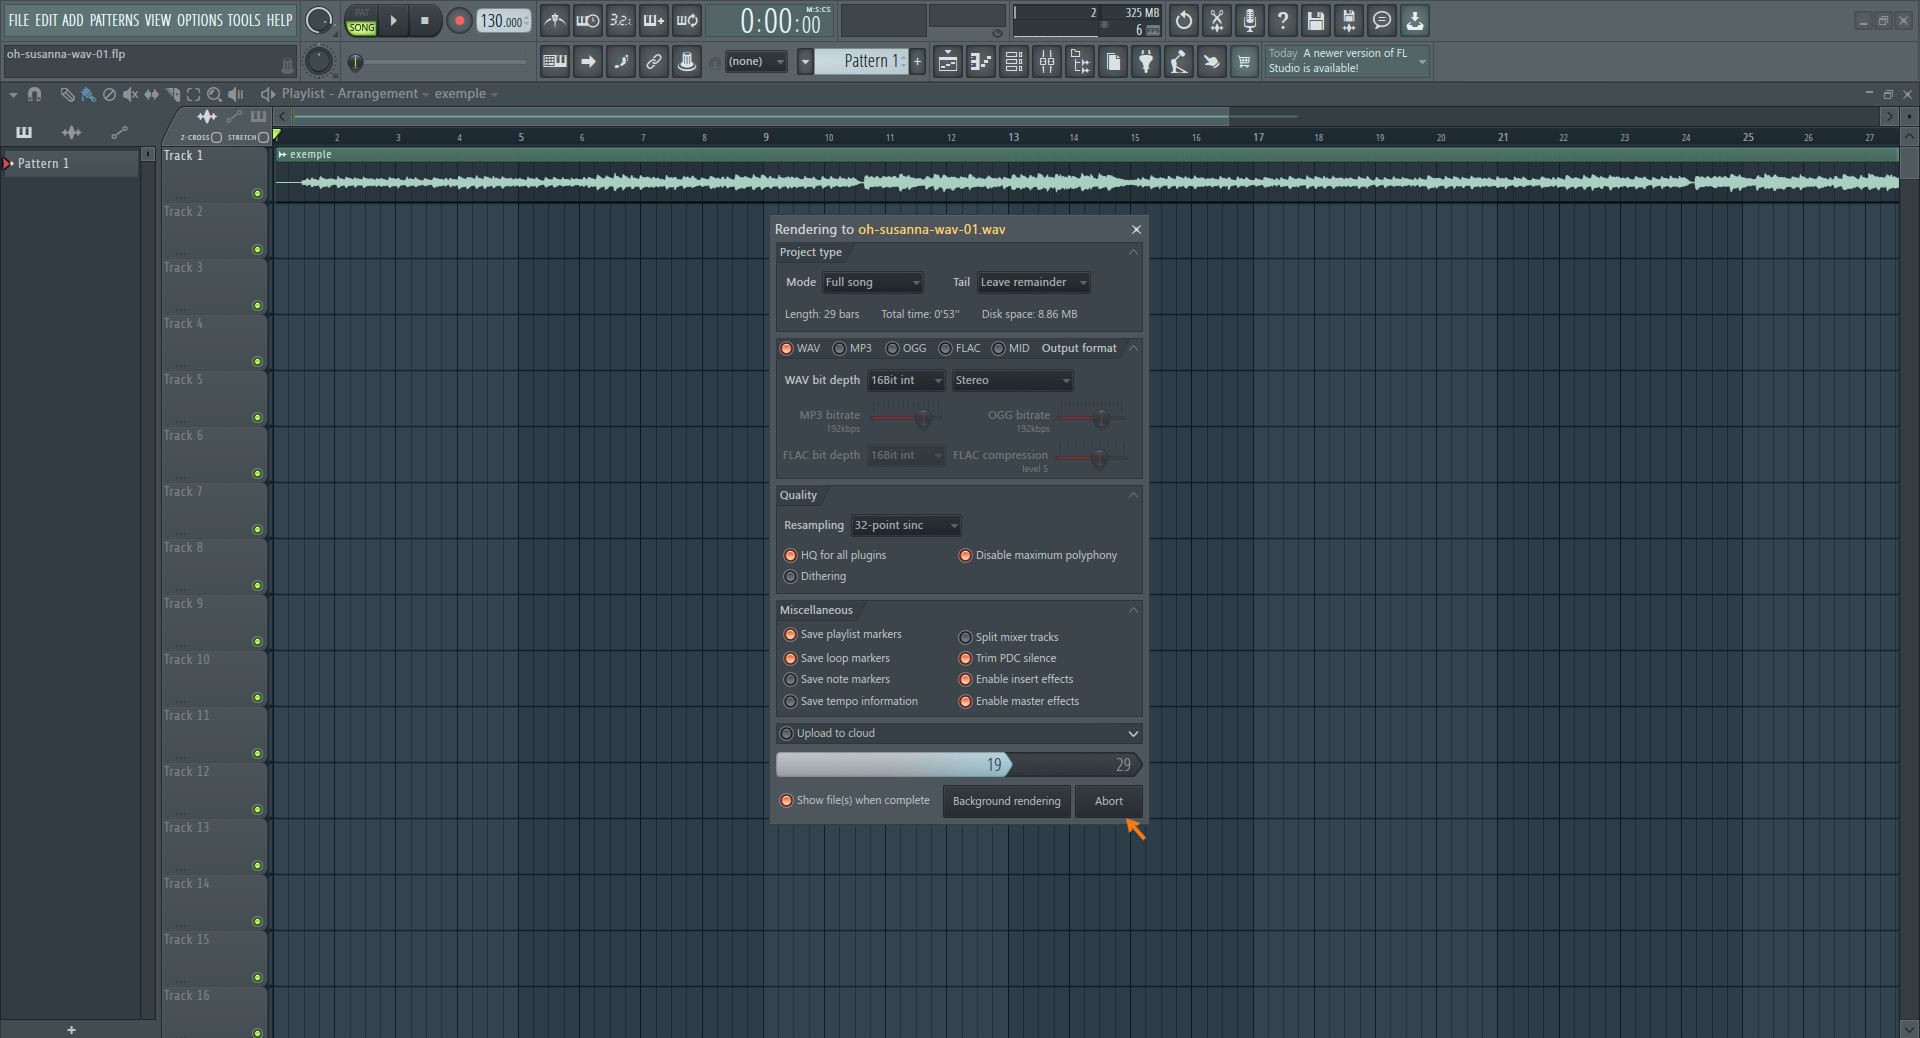Enable blend recording overdub icon
Image resolution: width=1920 pixels, height=1038 pixels.
[x=654, y=20]
